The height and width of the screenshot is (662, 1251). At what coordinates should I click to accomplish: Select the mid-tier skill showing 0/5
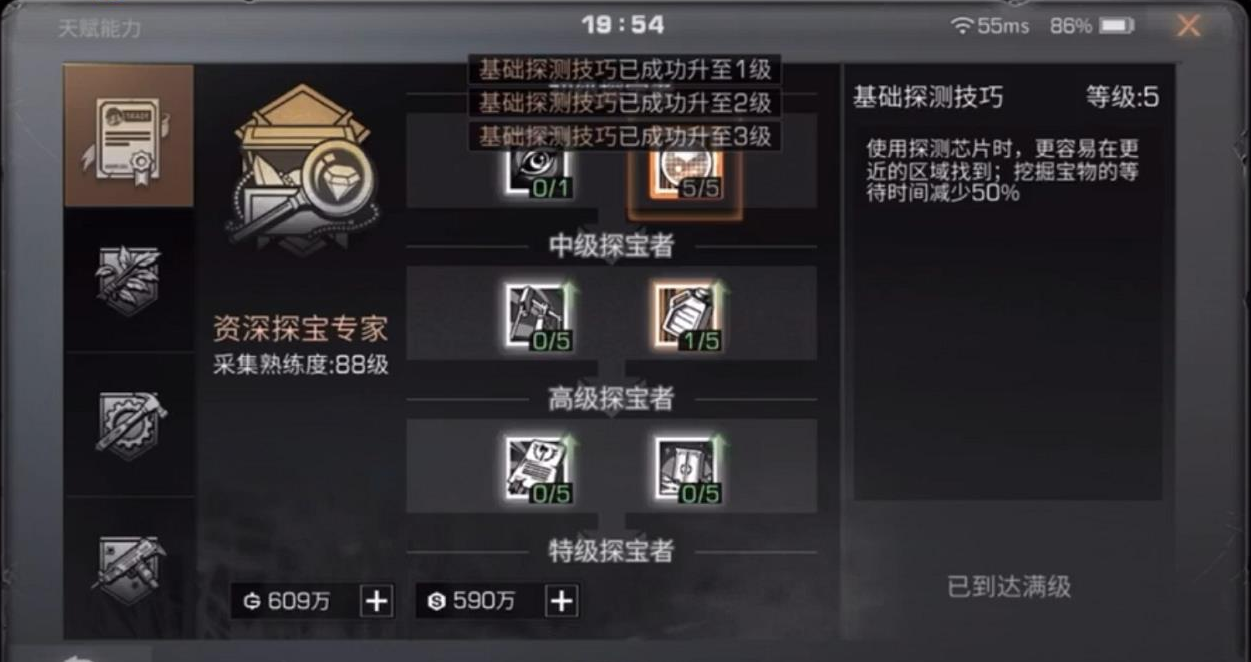tap(537, 317)
